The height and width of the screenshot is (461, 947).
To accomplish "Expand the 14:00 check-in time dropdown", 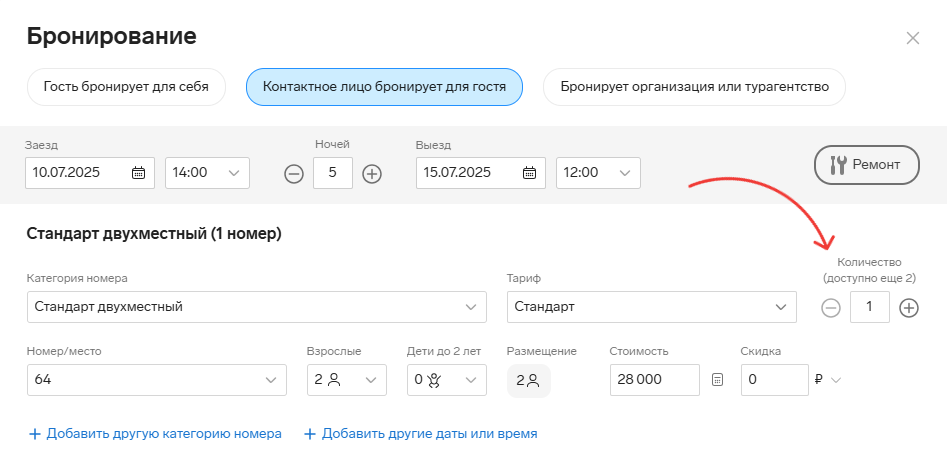I will (x=207, y=173).
